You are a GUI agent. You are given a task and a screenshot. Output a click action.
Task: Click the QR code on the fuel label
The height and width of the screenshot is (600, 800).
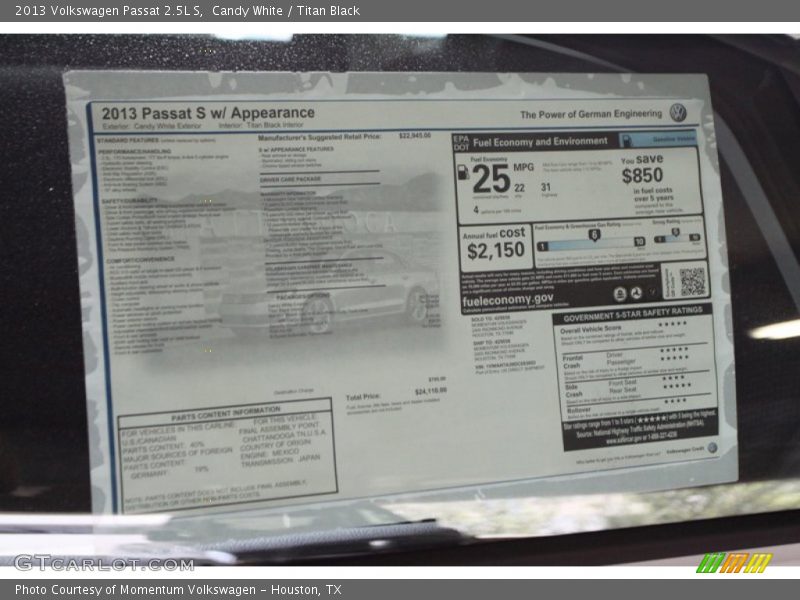692,281
